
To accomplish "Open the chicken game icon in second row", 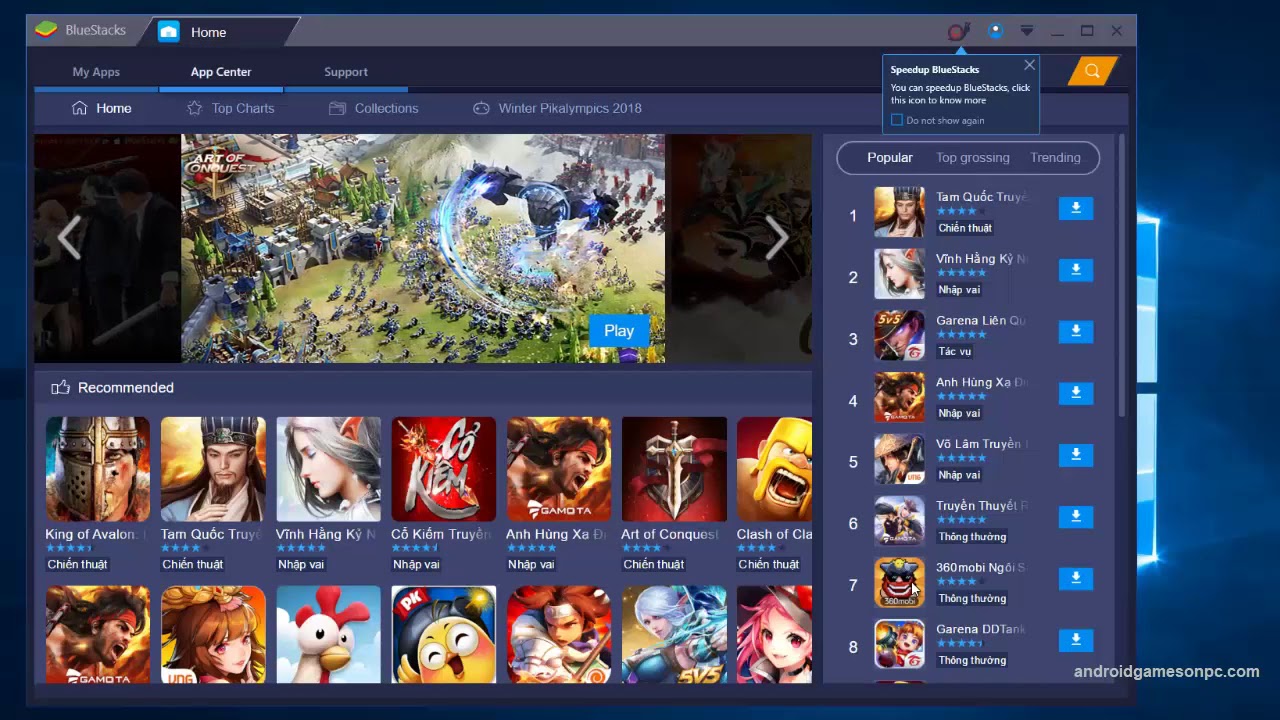I will click(328, 634).
